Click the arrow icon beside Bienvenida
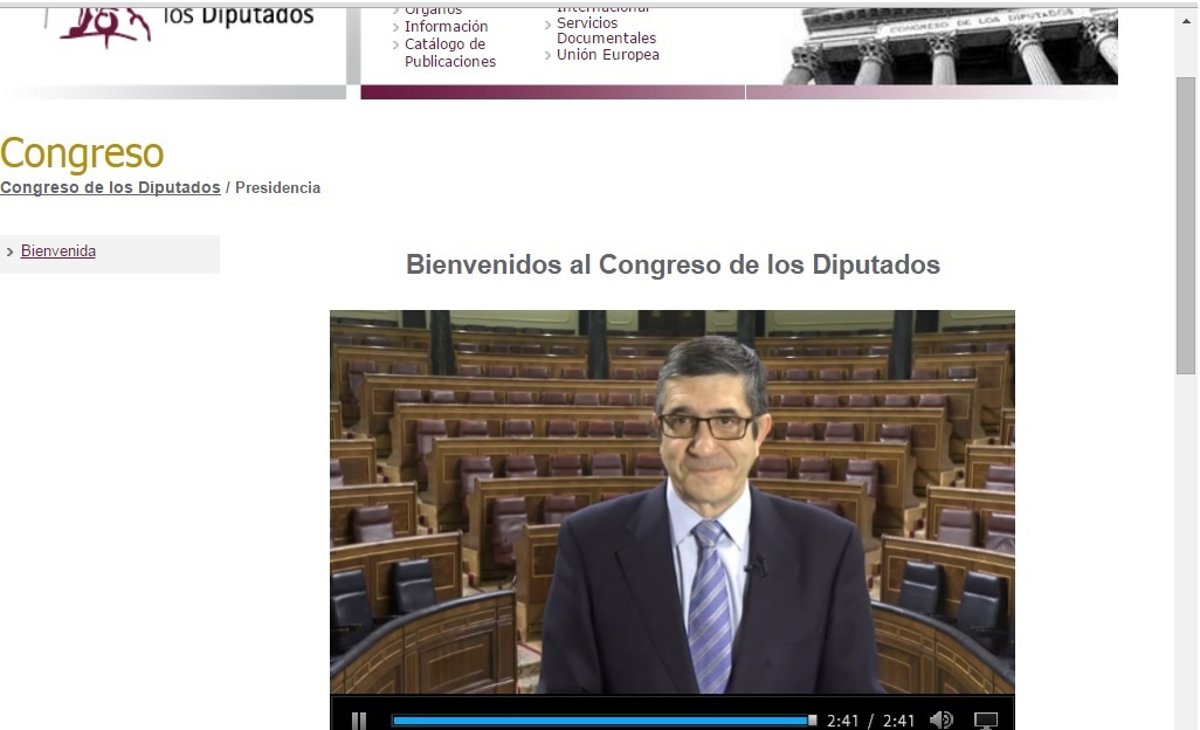This screenshot has height=730, width=1200. pos(10,252)
